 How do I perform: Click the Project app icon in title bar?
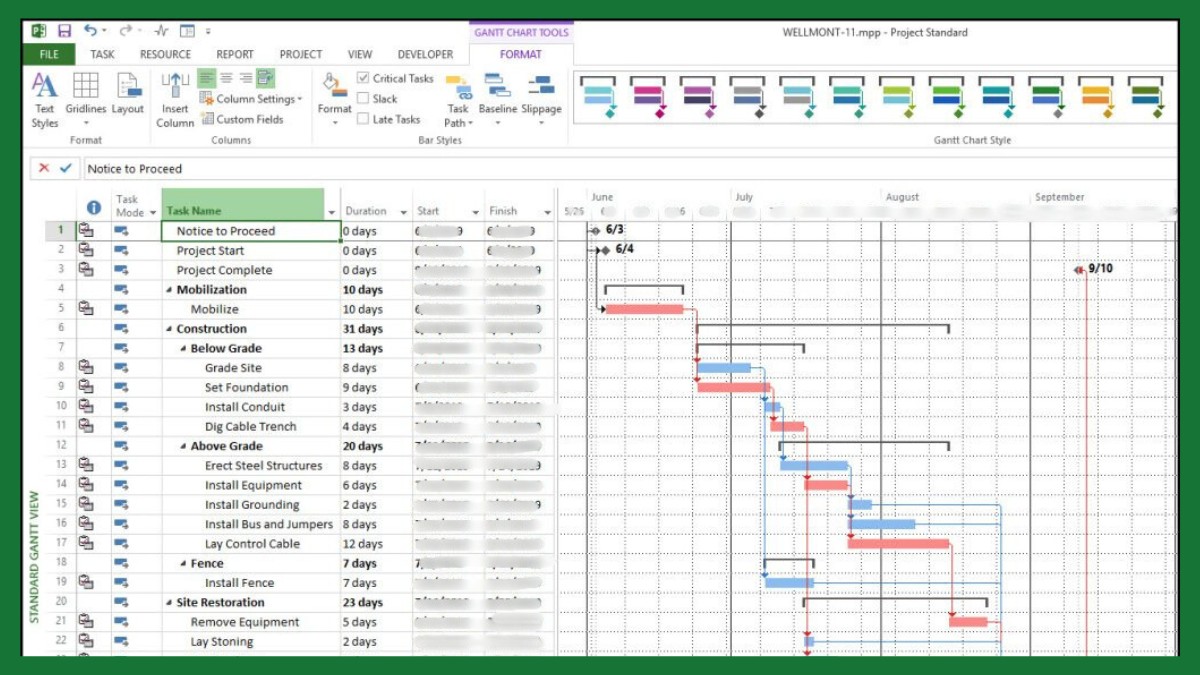pos(39,32)
